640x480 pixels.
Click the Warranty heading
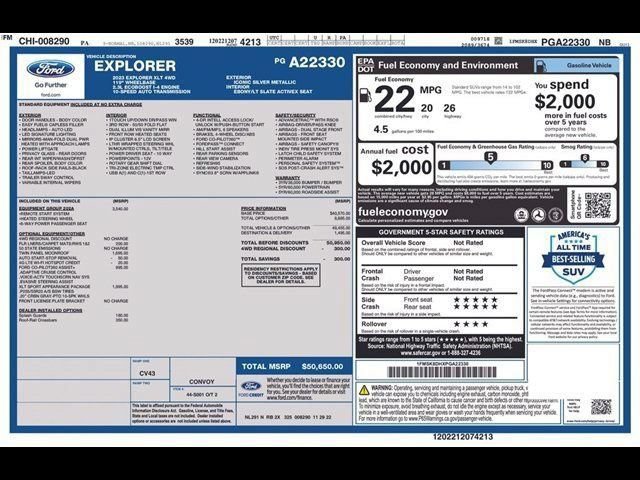tap(287, 178)
